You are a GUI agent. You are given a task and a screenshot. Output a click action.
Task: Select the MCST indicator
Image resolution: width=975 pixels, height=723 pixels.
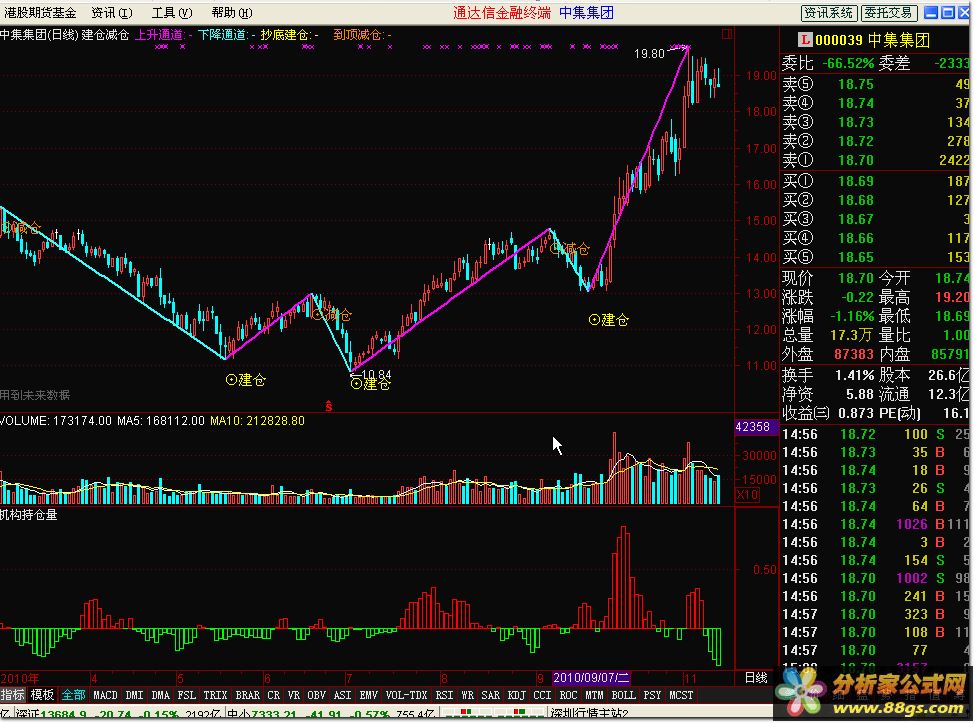681,695
